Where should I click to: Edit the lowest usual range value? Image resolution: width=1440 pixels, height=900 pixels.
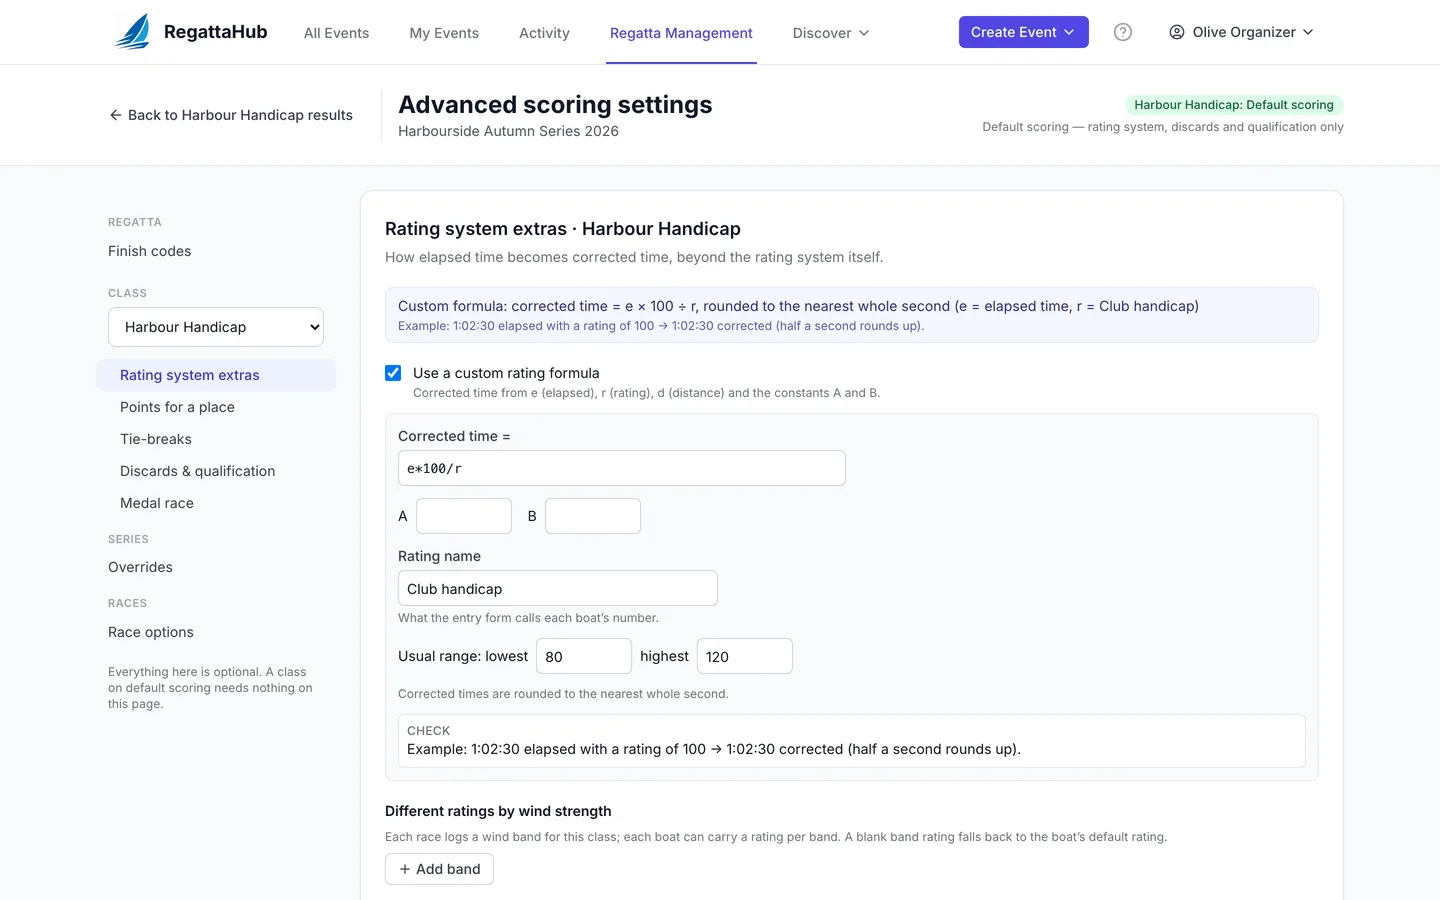(x=584, y=656)
